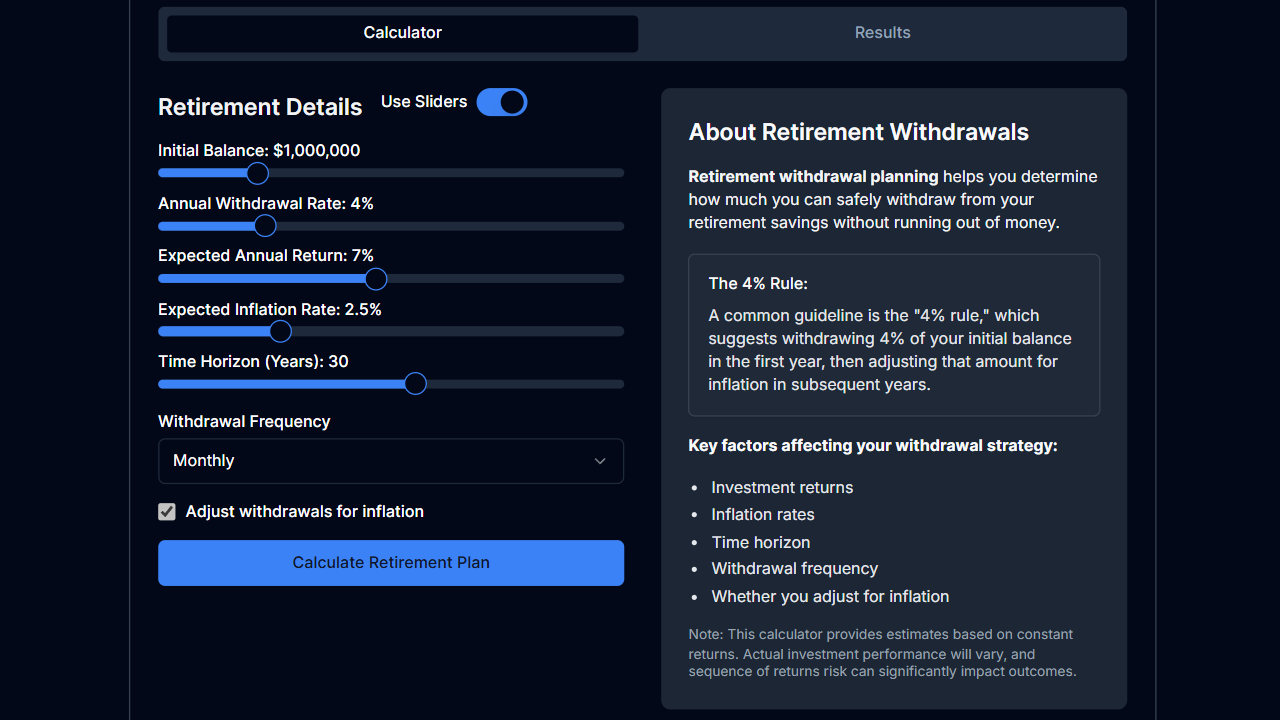Click the Expected Annual Return slider handle
Viewport: 1280px width, 720px height.
375,279
